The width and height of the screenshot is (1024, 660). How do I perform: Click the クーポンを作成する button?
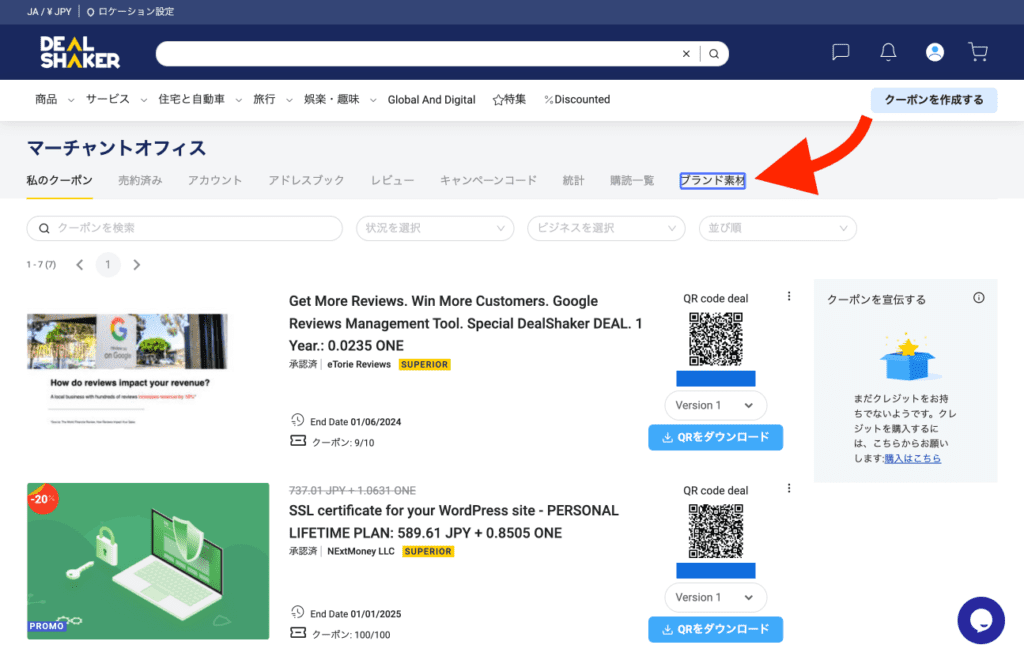(x=934, y=100)
